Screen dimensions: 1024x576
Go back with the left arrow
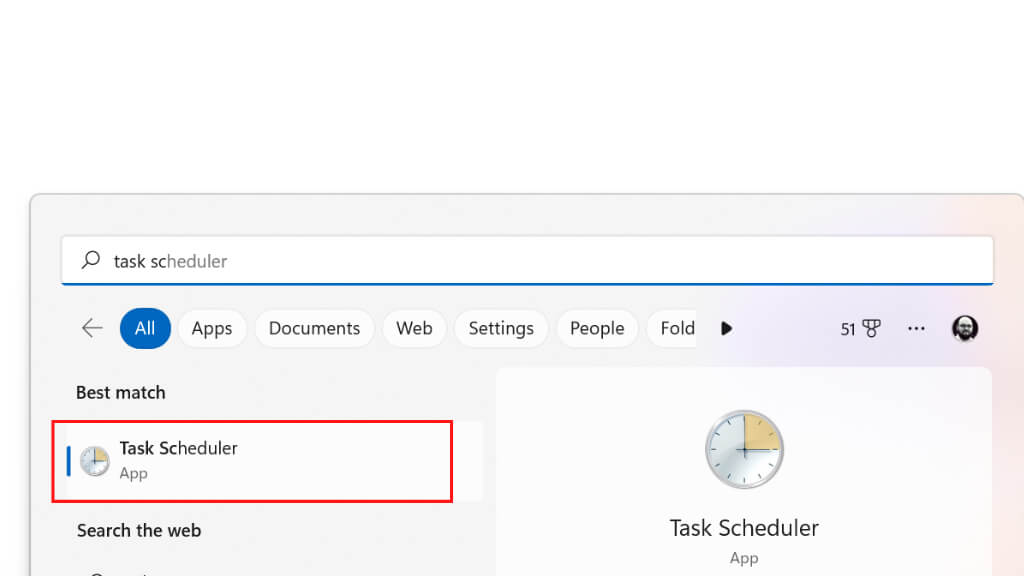(92, 328)
